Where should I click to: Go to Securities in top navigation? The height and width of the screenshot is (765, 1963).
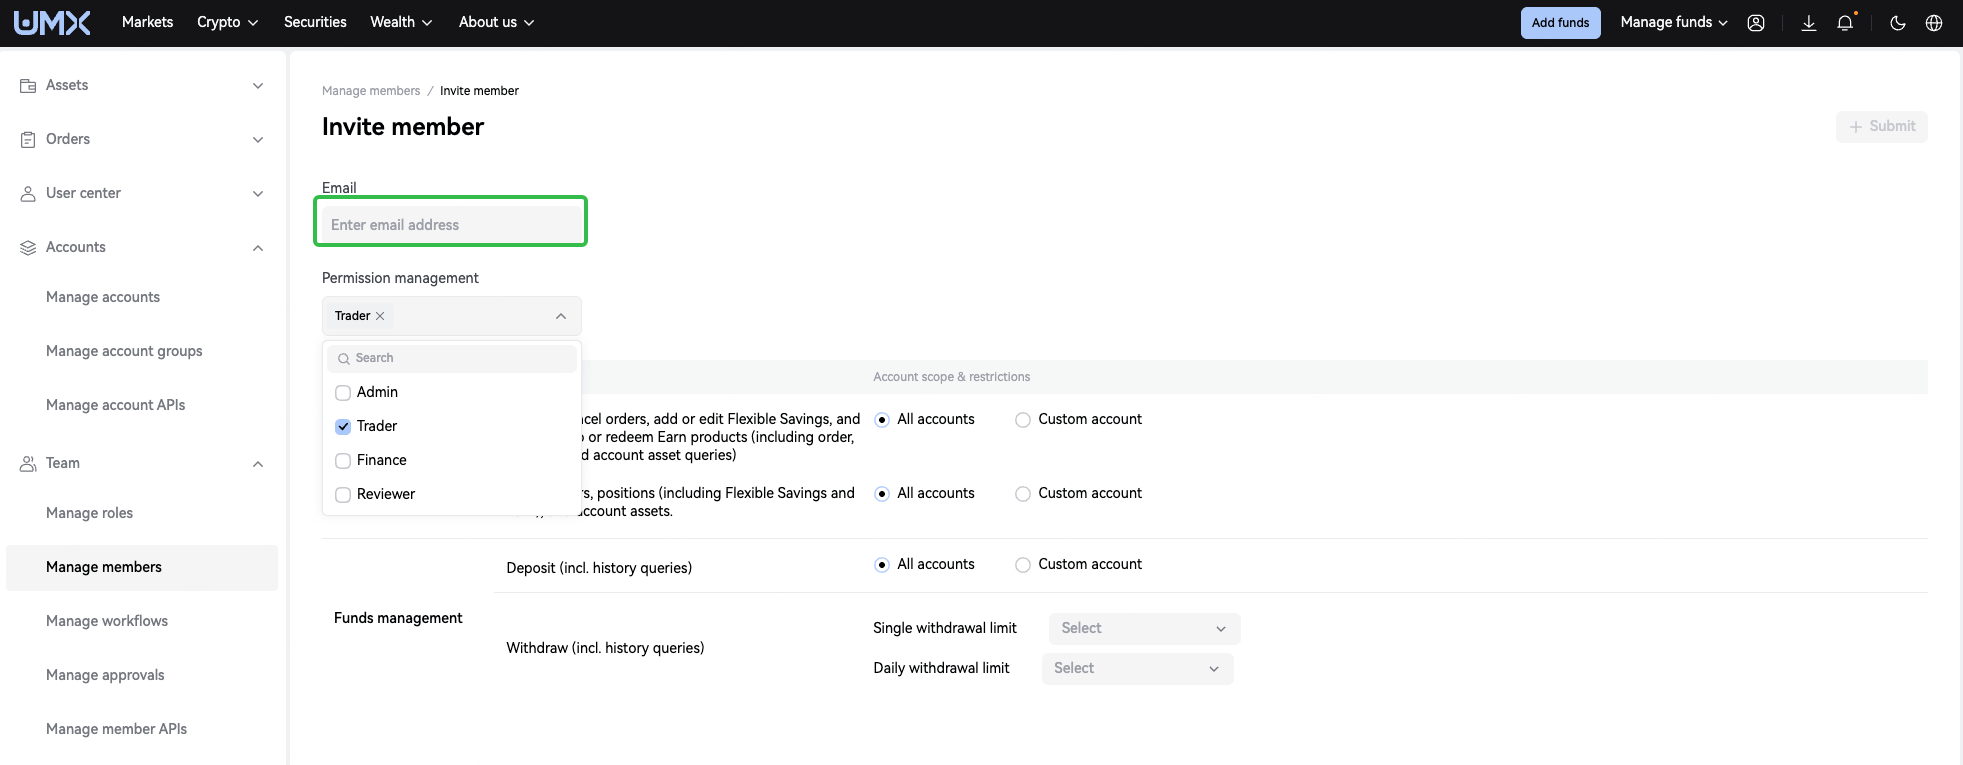(315, 22)
